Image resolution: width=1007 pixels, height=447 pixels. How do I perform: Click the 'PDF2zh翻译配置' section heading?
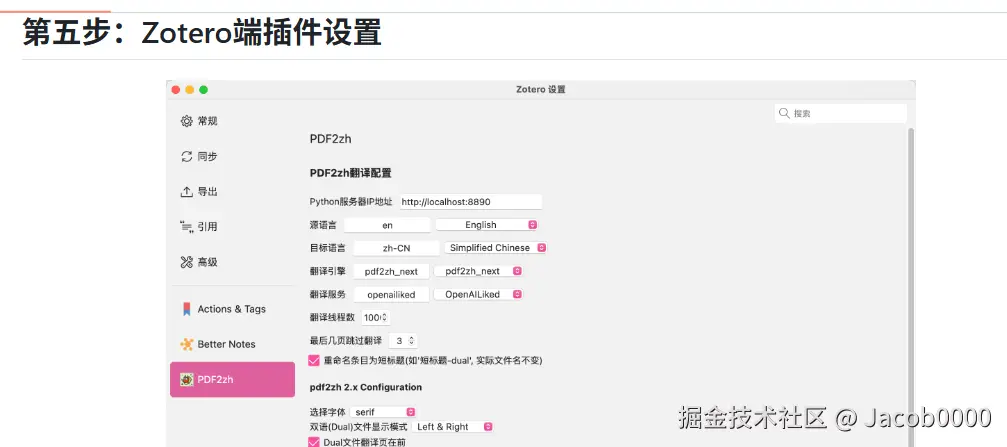click(x=351, y=173)
